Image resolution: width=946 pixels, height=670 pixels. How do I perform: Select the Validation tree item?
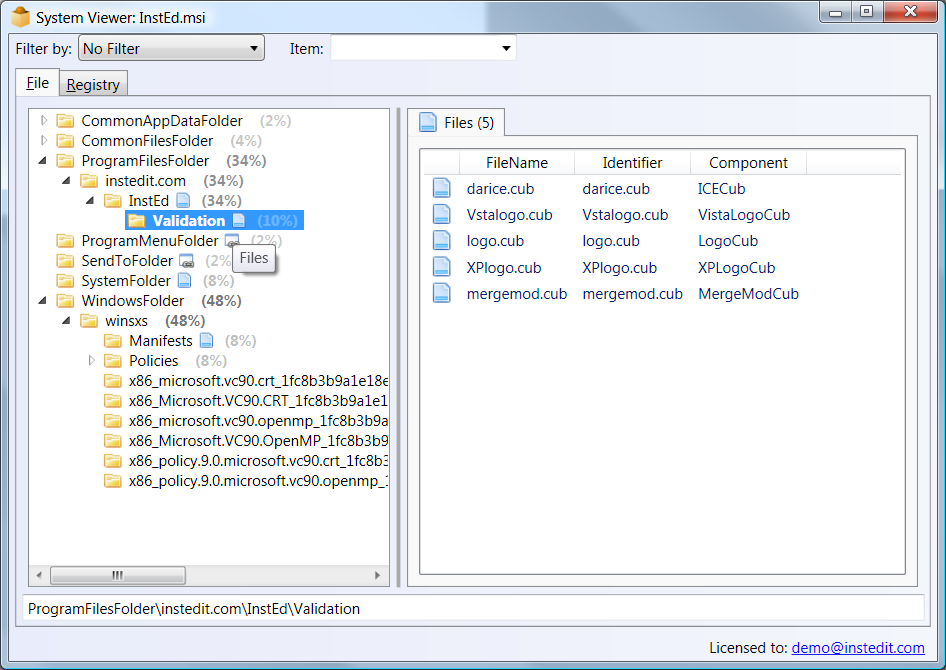[214, 221]
